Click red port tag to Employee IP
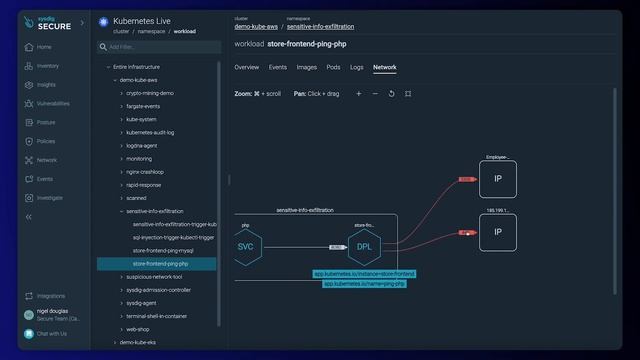 coord(467,180)
